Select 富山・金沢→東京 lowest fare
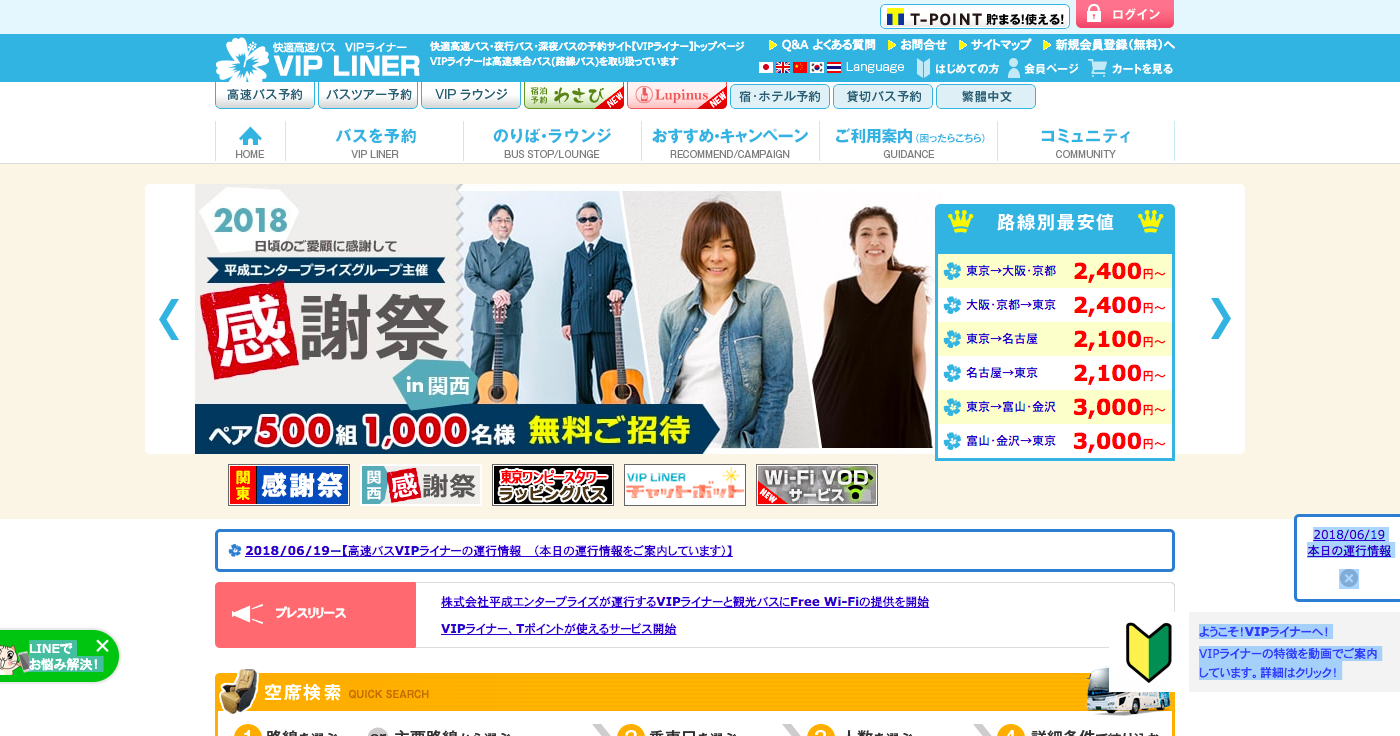This screenshot has width=1400, height=736. pyautogui.click(x=1055, y=441)
